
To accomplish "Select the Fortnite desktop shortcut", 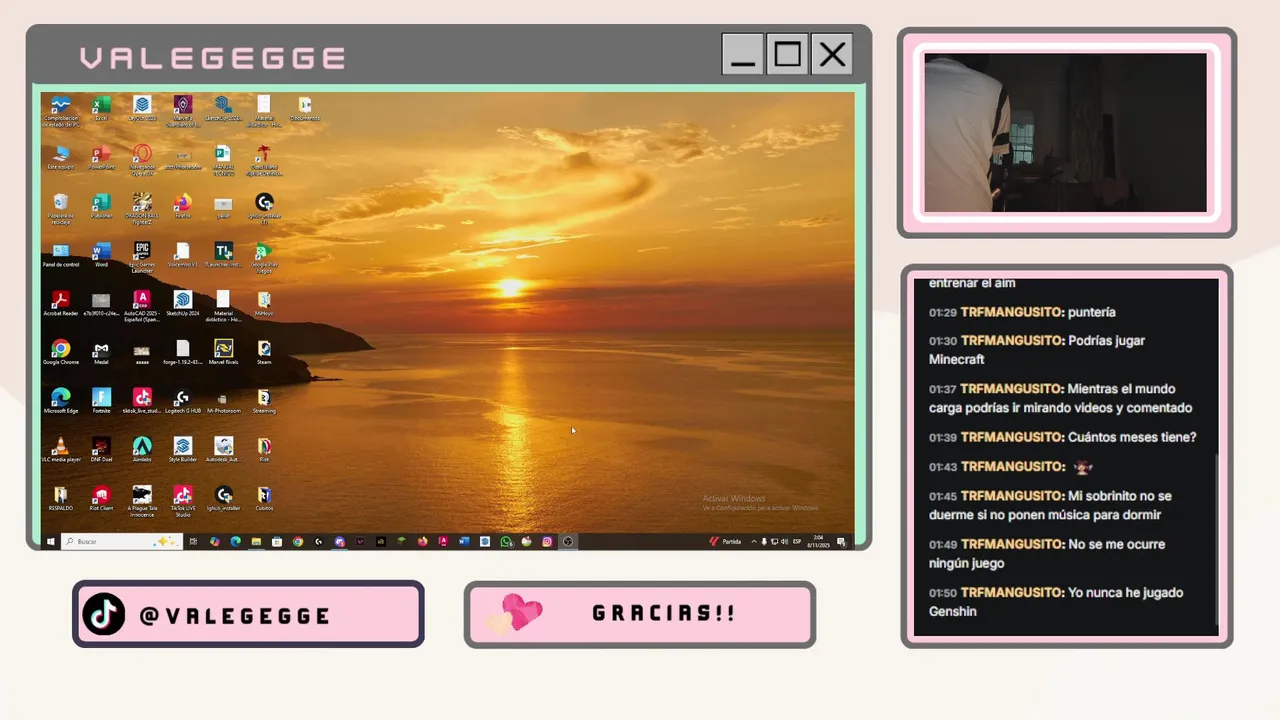I will [x=101, y=400].
